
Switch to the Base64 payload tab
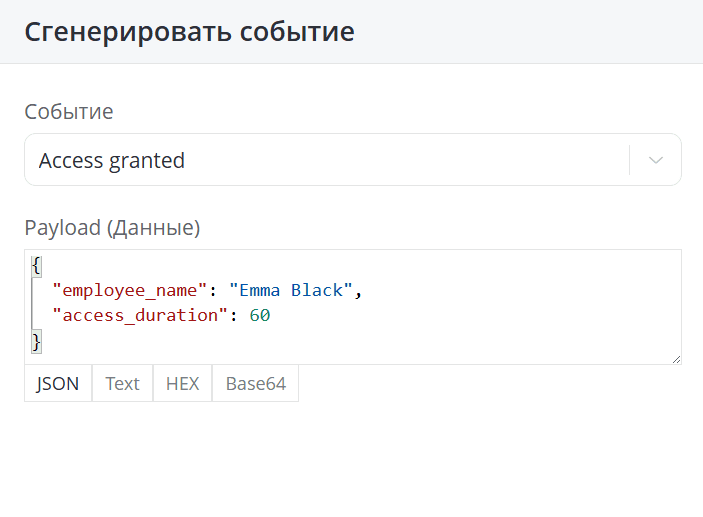256,383
